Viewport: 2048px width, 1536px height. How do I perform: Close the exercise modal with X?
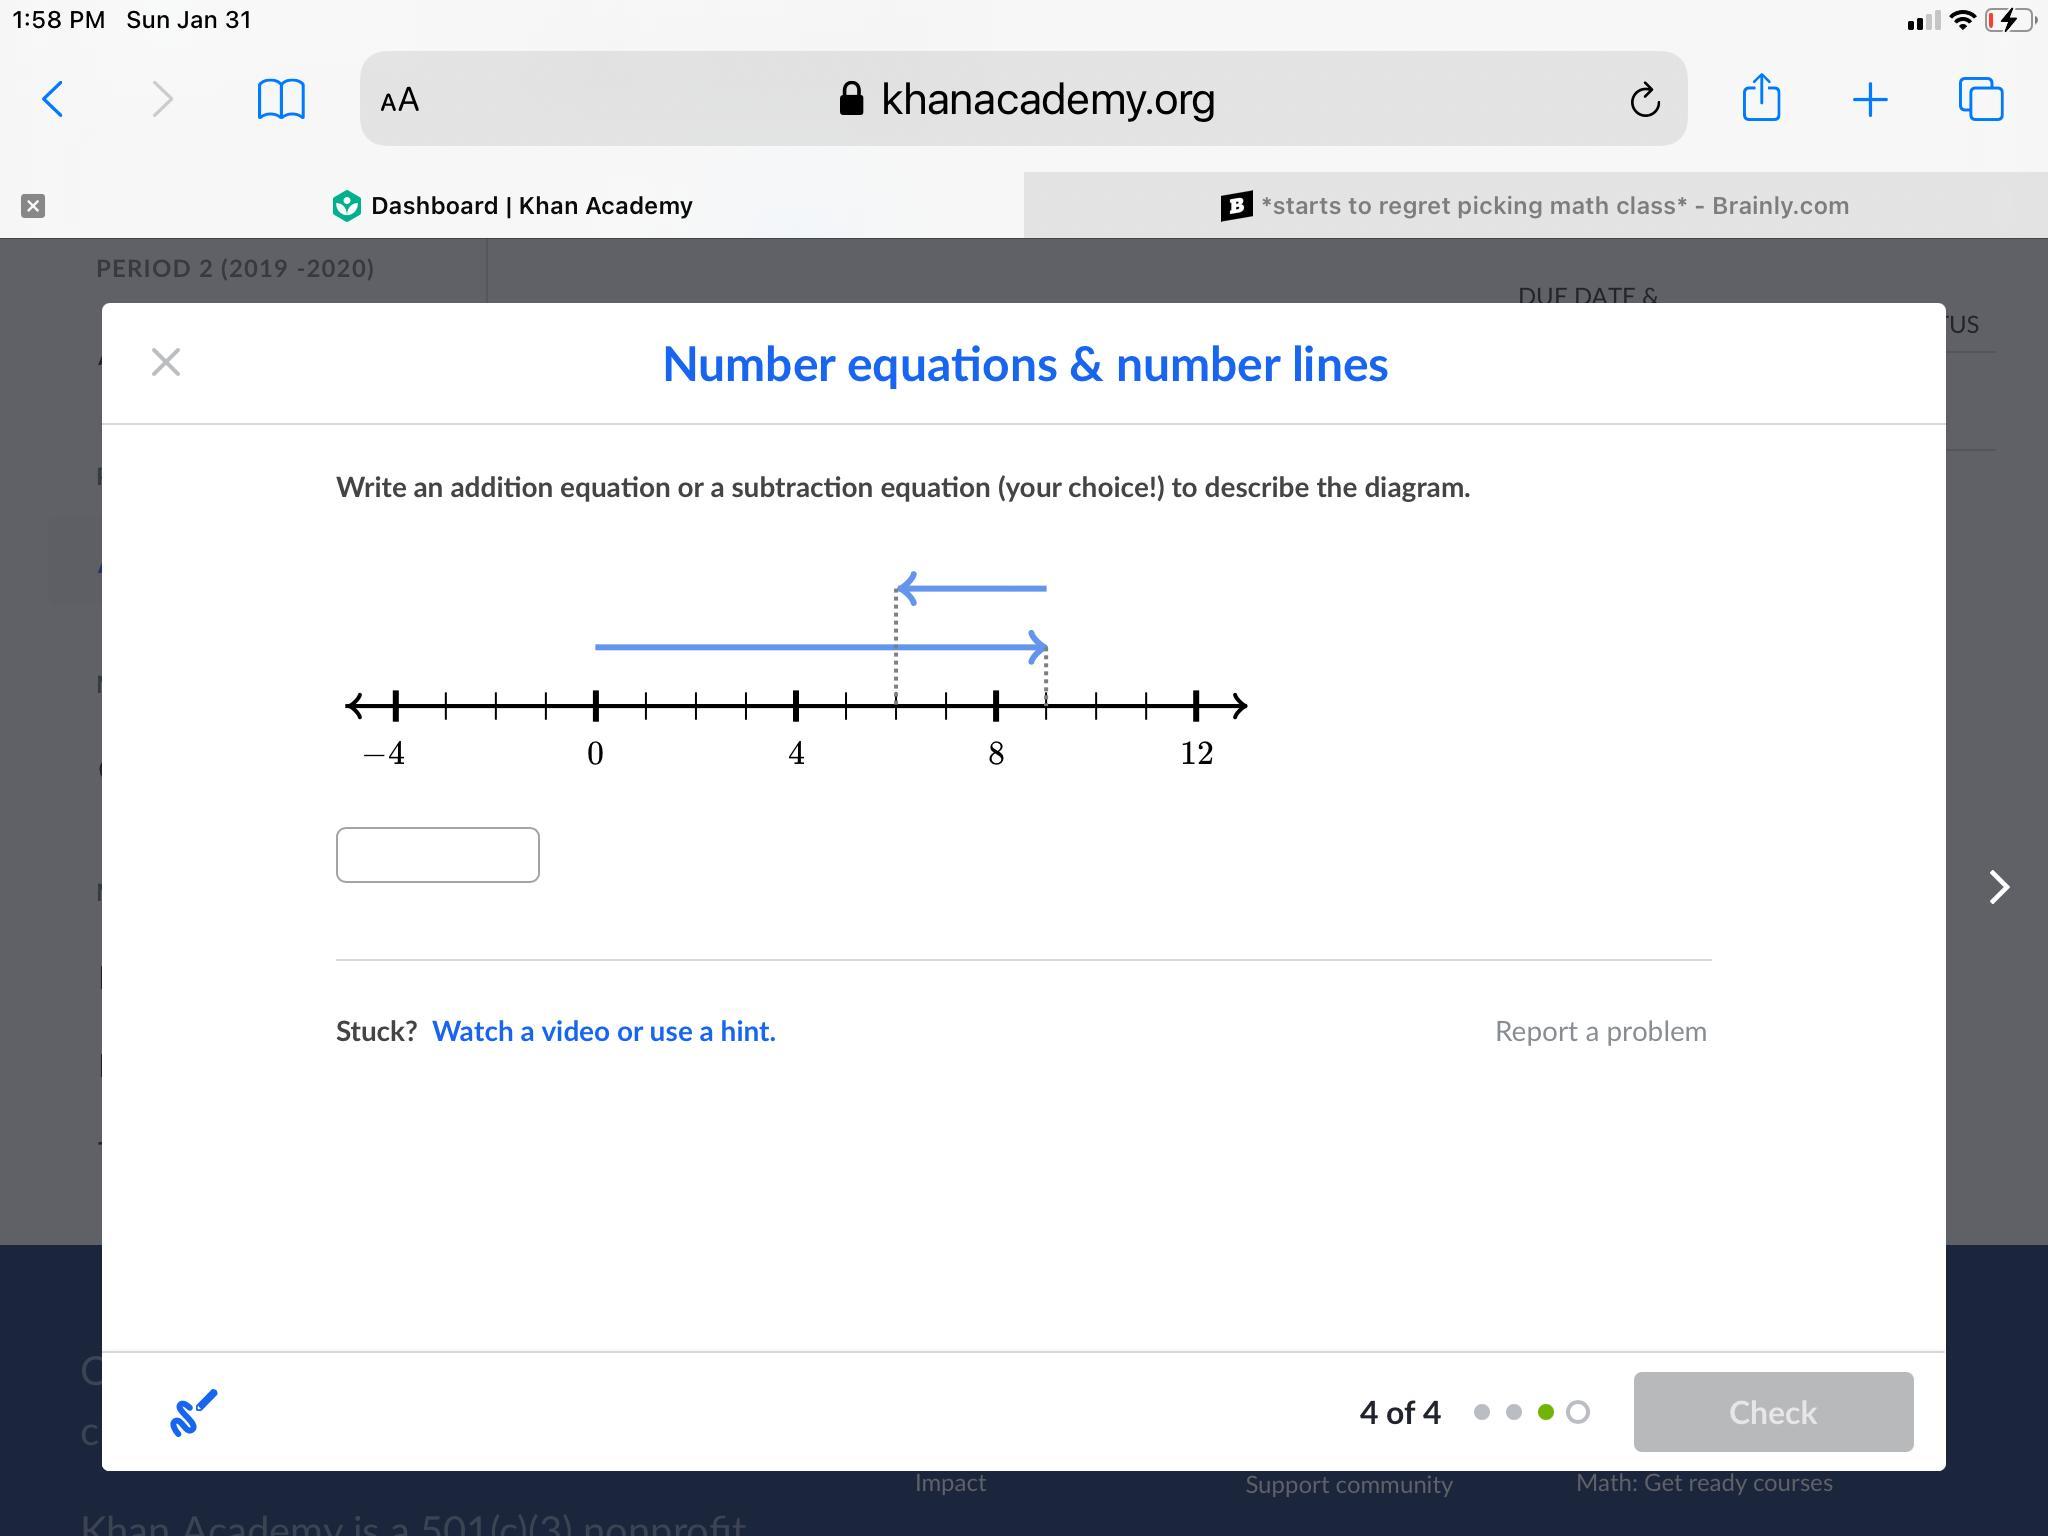pos(166,362)
